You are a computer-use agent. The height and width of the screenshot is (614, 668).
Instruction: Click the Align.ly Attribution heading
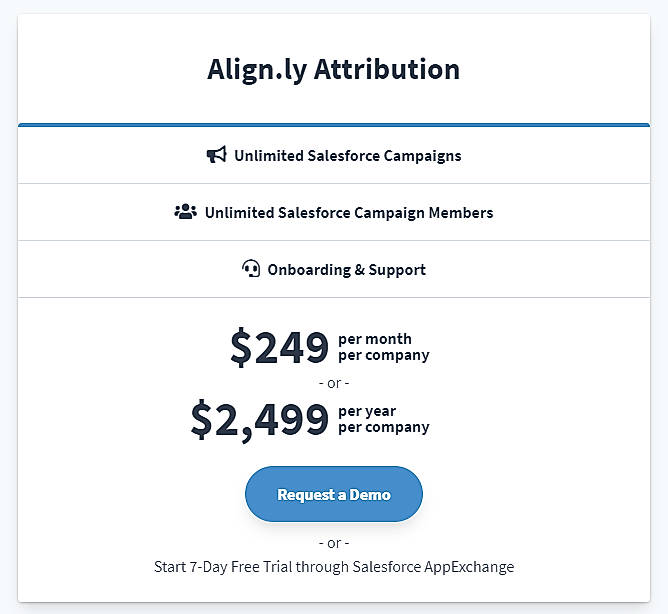pos(334,69)
